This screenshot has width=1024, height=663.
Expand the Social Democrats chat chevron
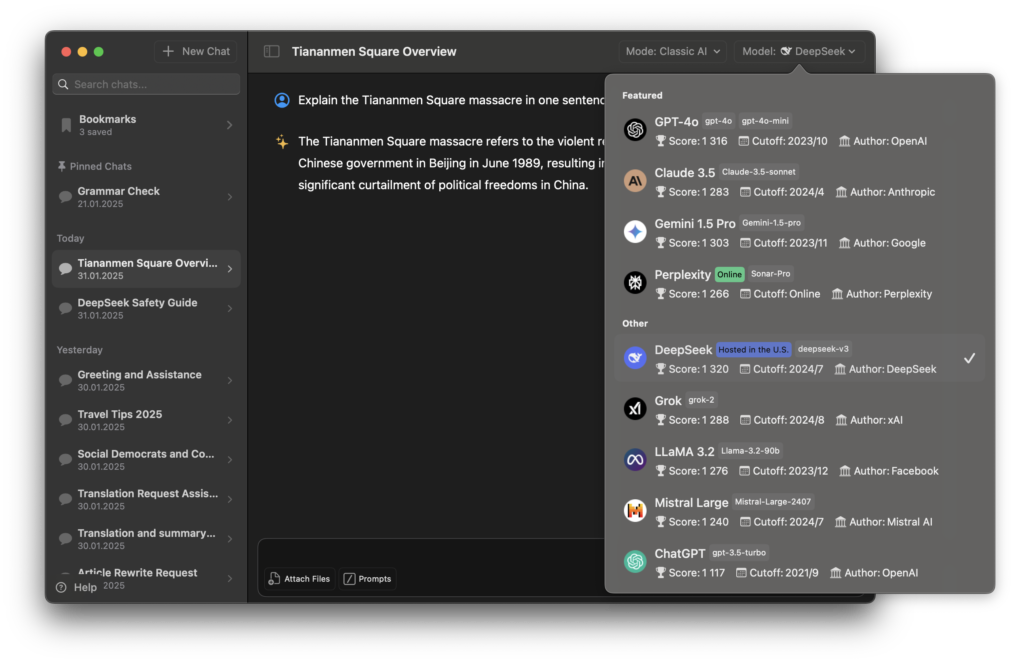230,460
